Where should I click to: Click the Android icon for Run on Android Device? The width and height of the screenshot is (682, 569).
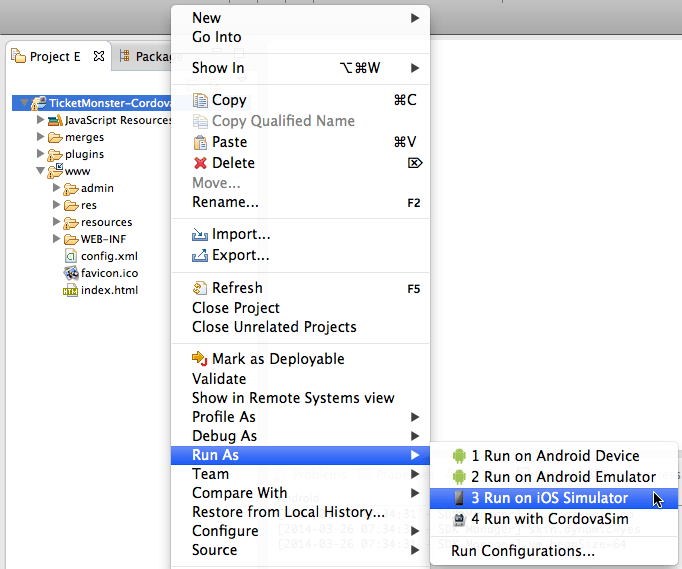coord(459,456)
